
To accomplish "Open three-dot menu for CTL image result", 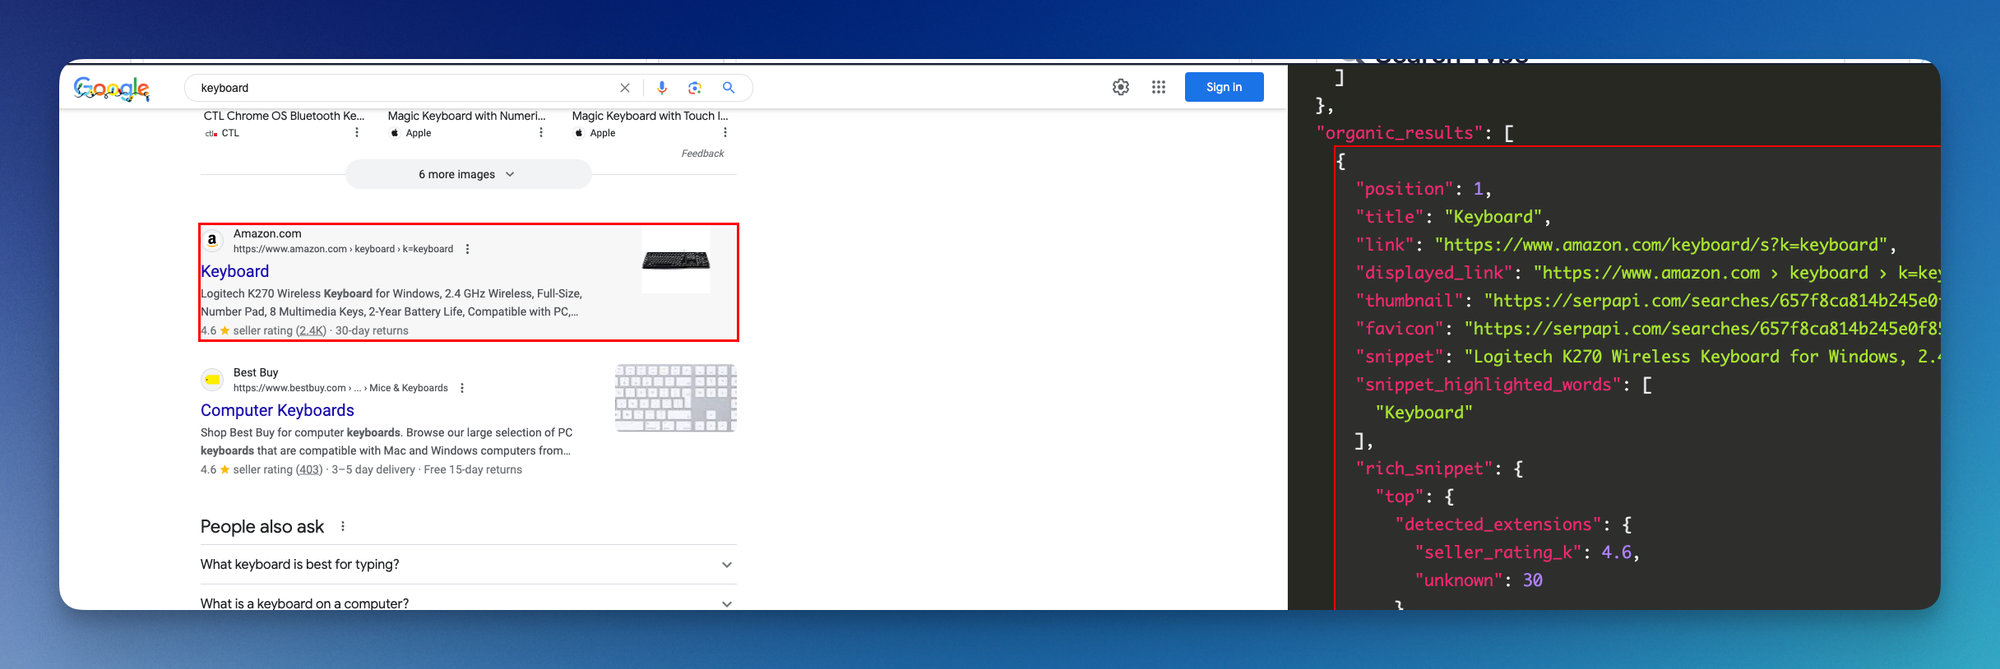I will (x=357, y=132).
